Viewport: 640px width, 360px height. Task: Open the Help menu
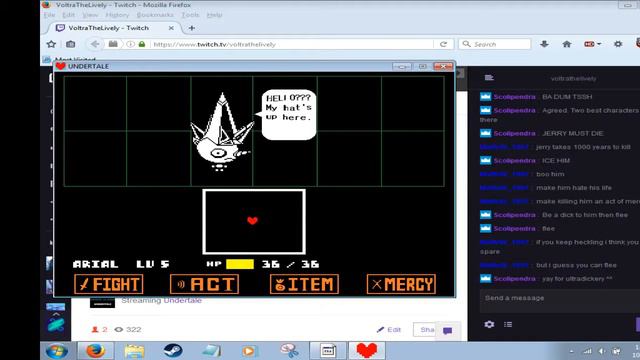[x=214, y=15]
